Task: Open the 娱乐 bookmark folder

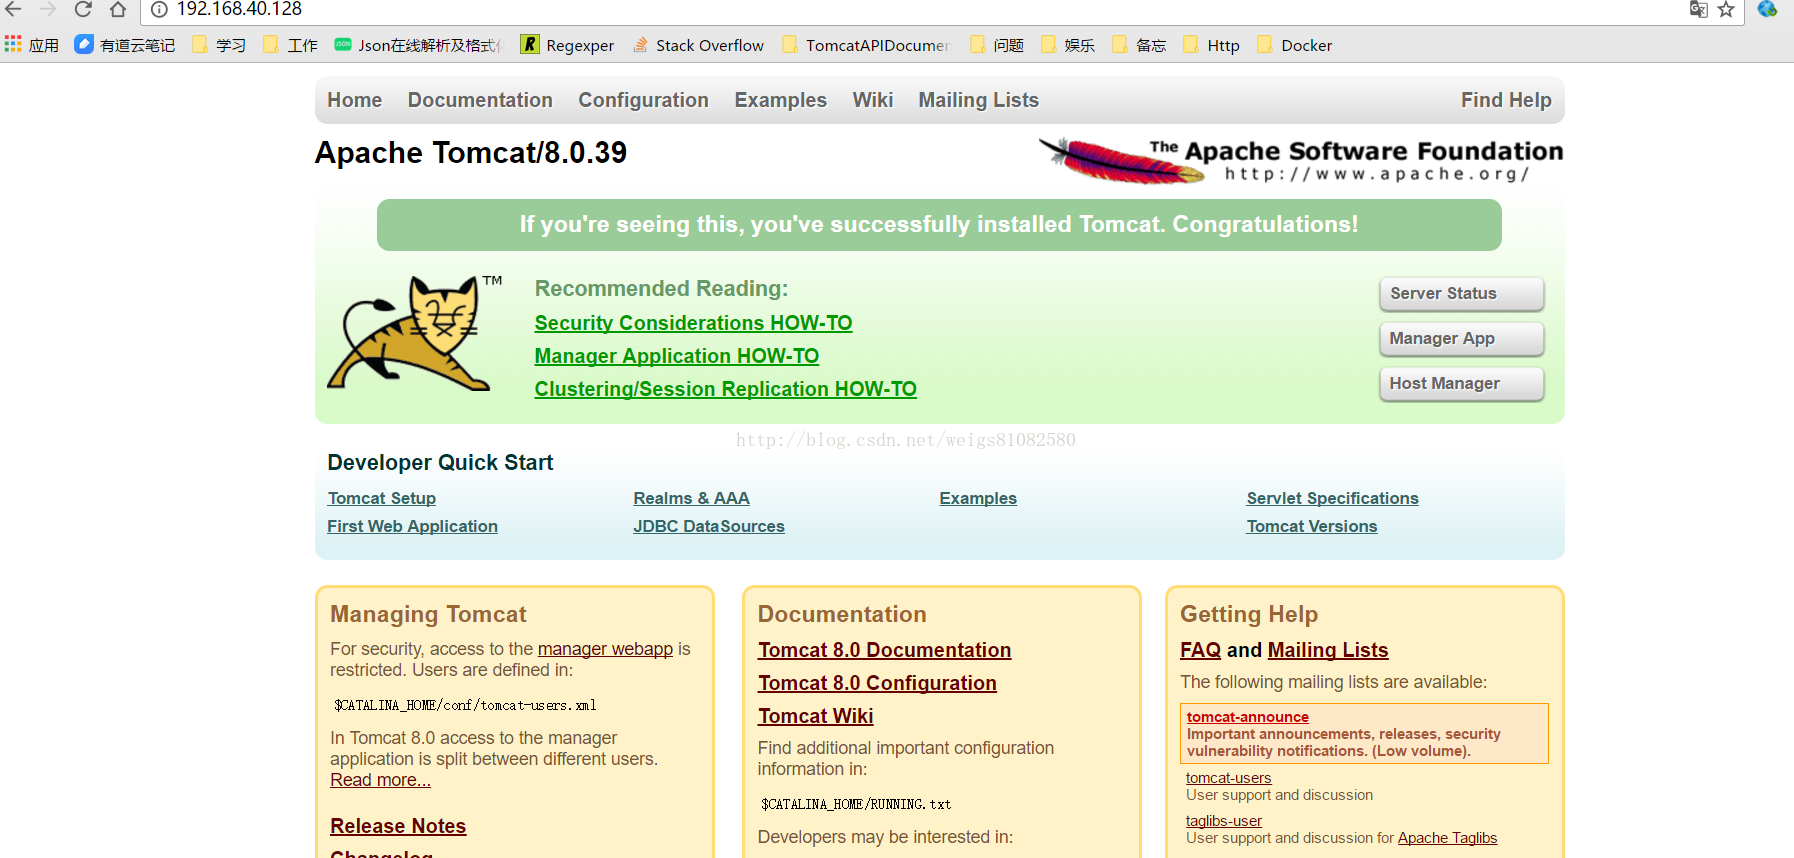Action: pyautogui.click(x=1068, y=45)
